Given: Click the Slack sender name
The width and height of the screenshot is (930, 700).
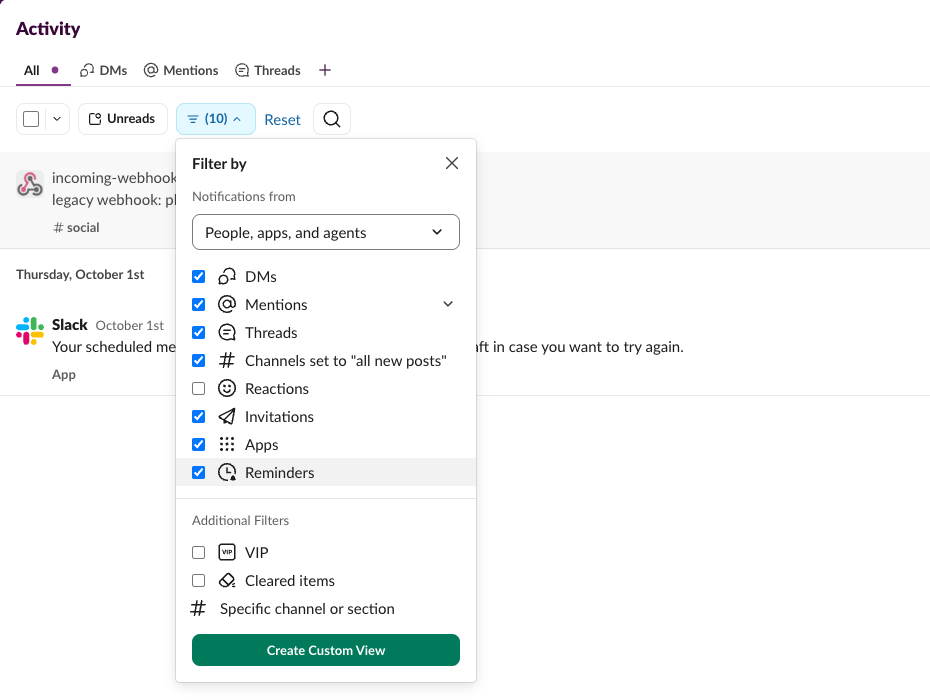Looking at the screenshot, I should (x=69, y=325).
